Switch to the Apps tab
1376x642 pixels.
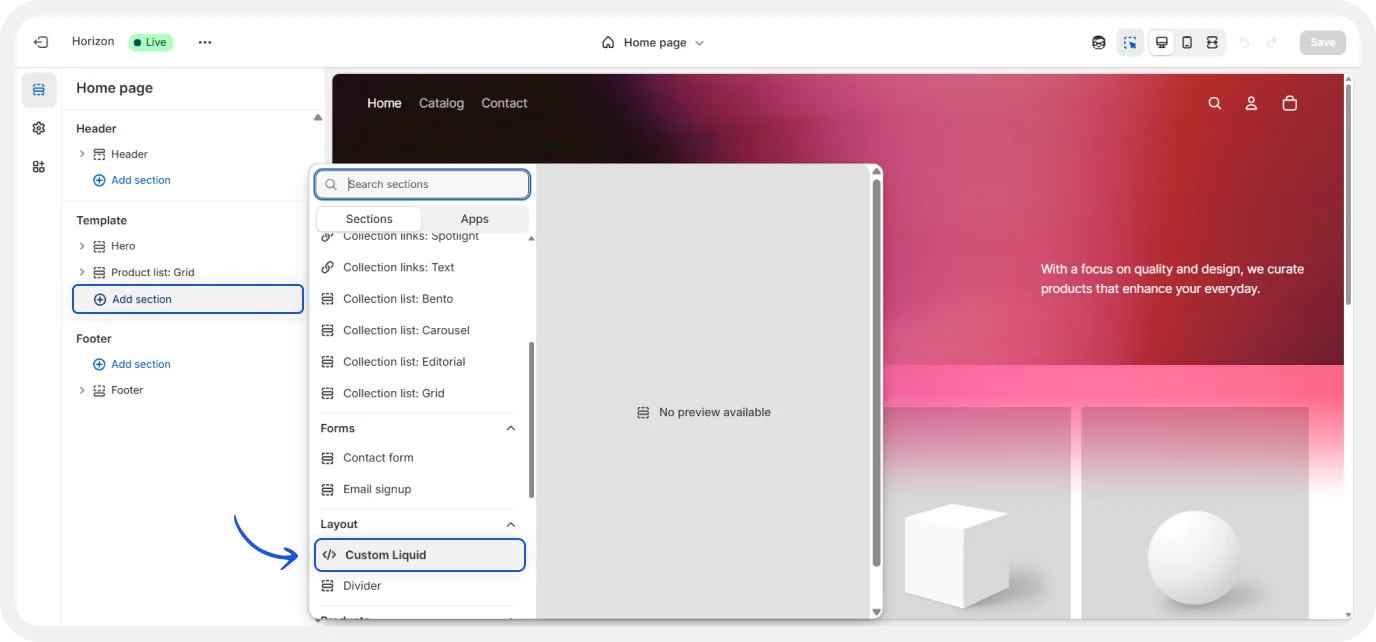[x=474, y=219]
